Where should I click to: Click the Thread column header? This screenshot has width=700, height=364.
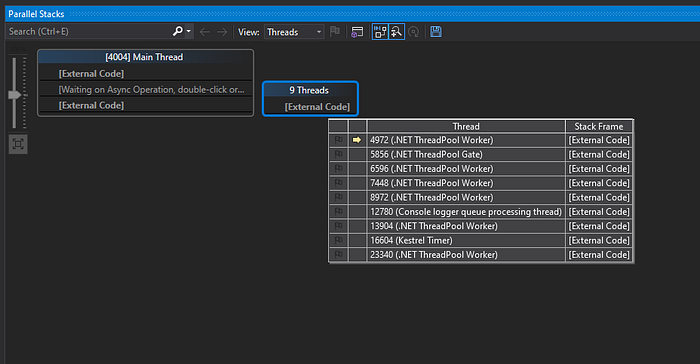(466, 126)
